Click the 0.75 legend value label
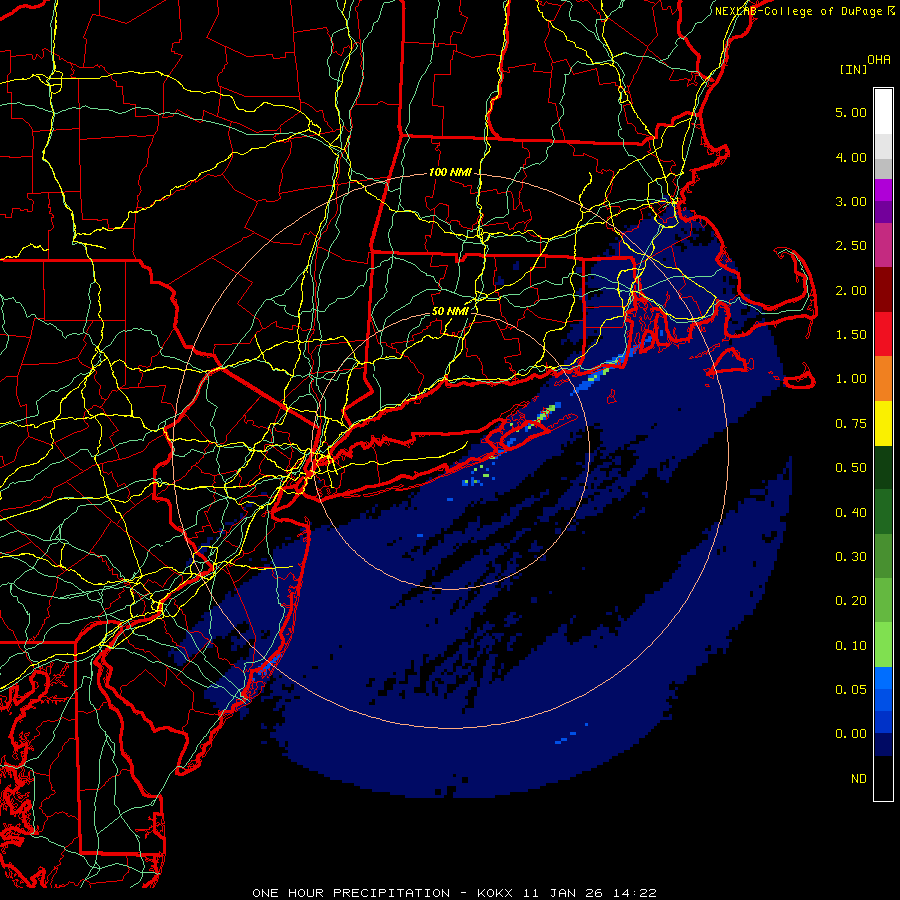Viewport: 900px width, 900px height. pyautogui.click(x=851, y=424)
